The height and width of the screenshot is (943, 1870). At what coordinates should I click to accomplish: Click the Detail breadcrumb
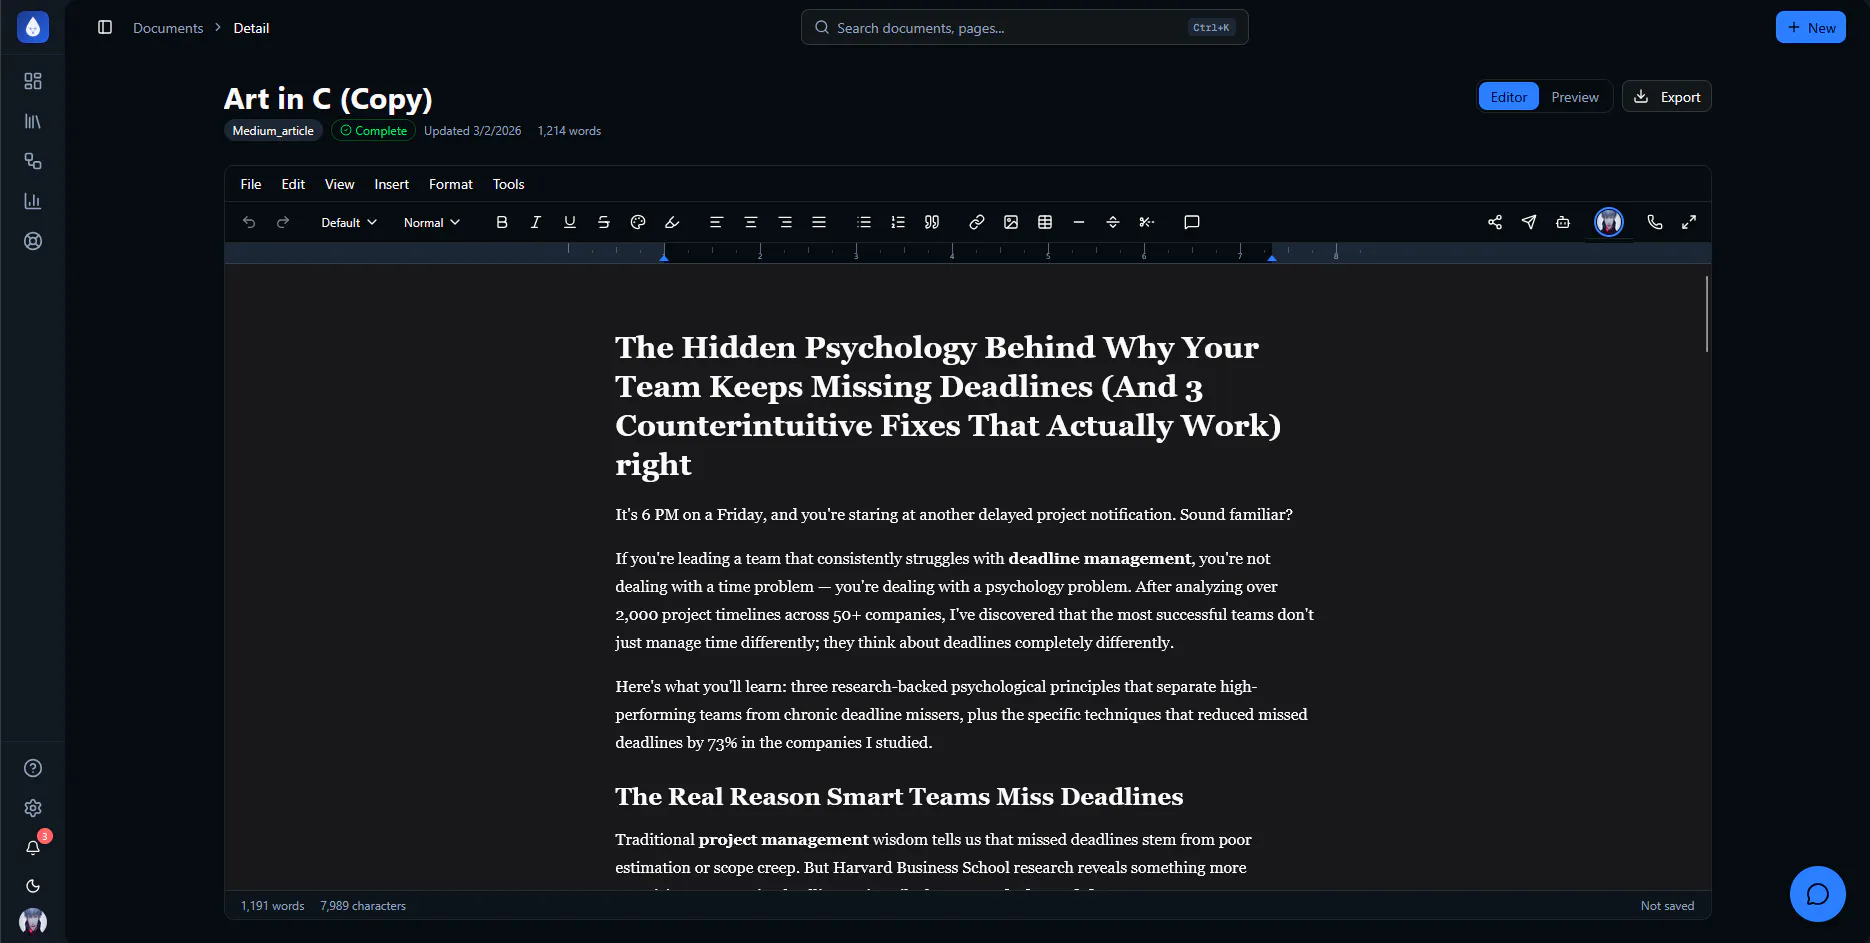(x=251, y=28)
